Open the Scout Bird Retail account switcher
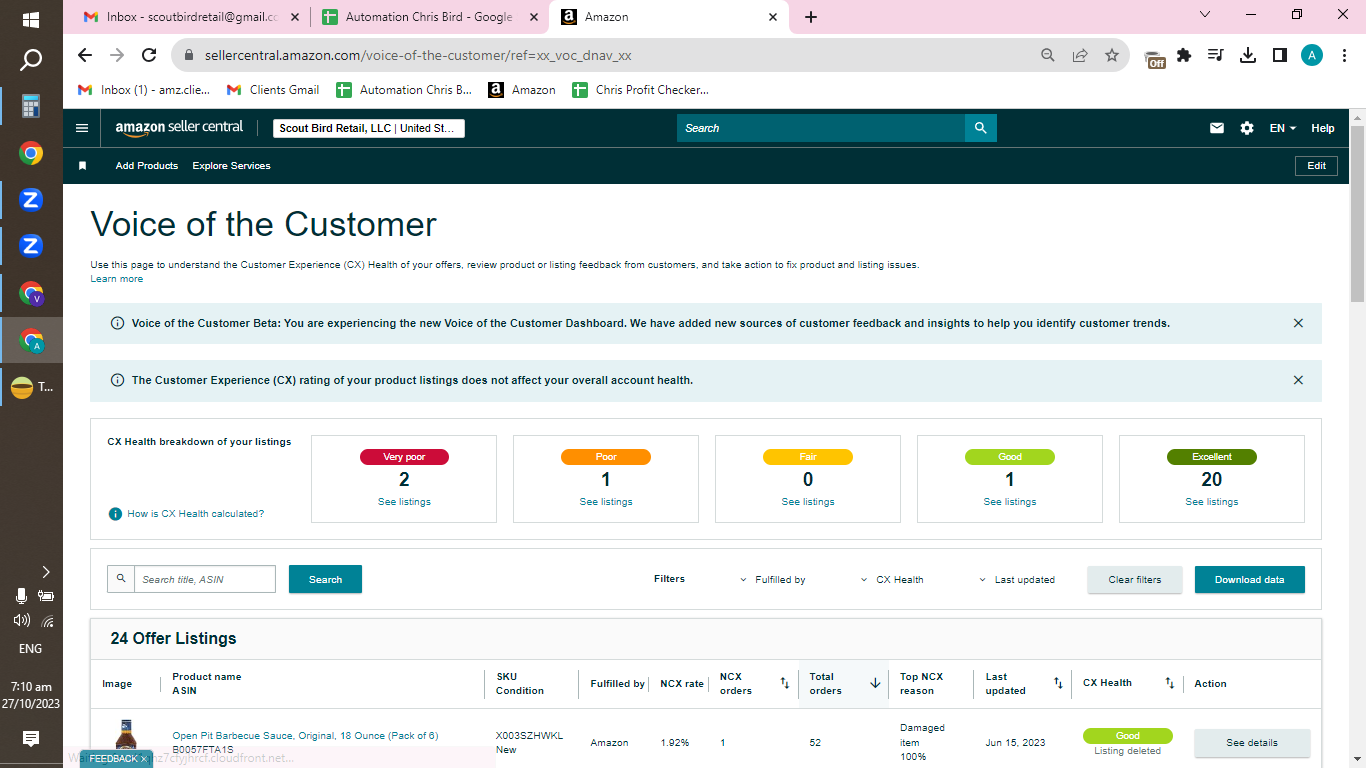Viewport: 1366px width, 768px height. 369,128
